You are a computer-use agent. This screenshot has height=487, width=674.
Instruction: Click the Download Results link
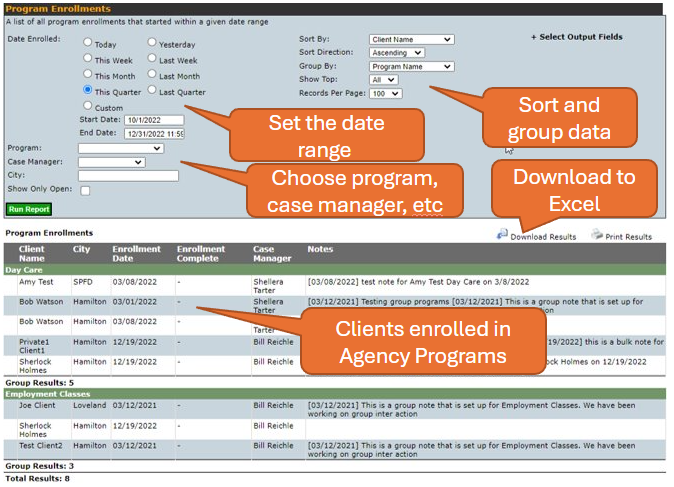pyautogui.click(x=543, y=237)
